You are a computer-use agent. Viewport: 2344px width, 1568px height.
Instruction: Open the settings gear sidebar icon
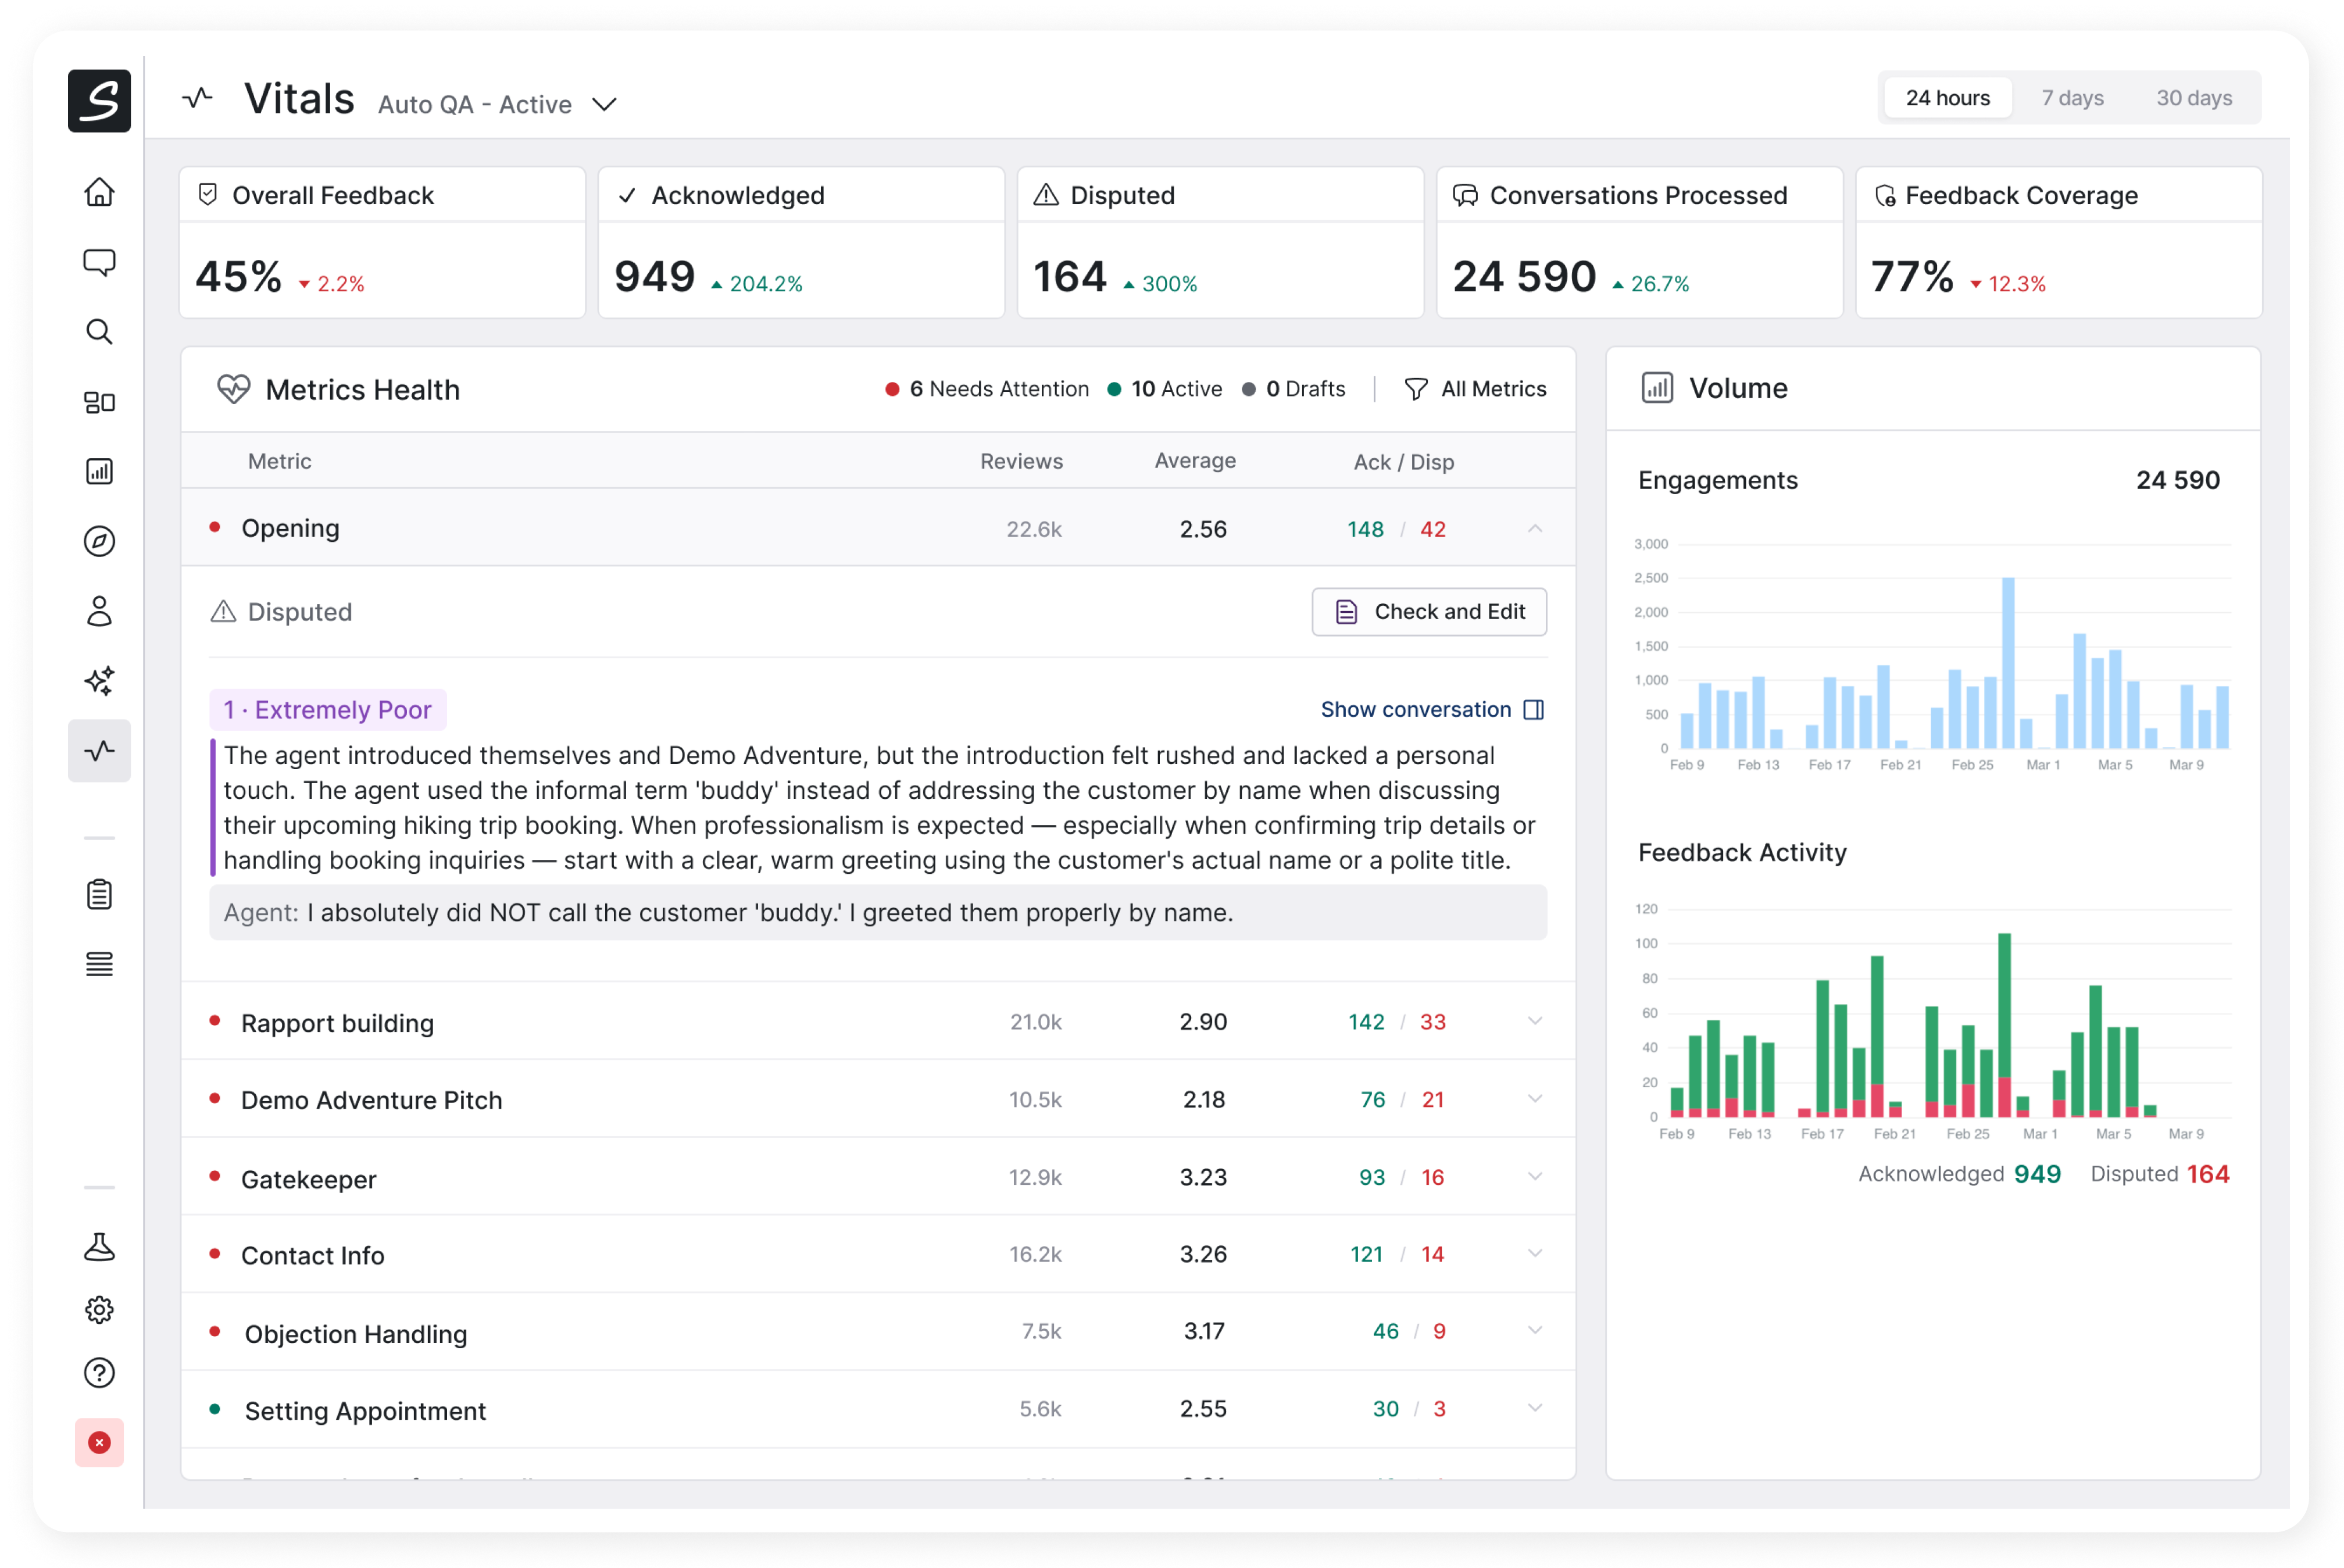pyautogui.click(x=99, y=1310)
